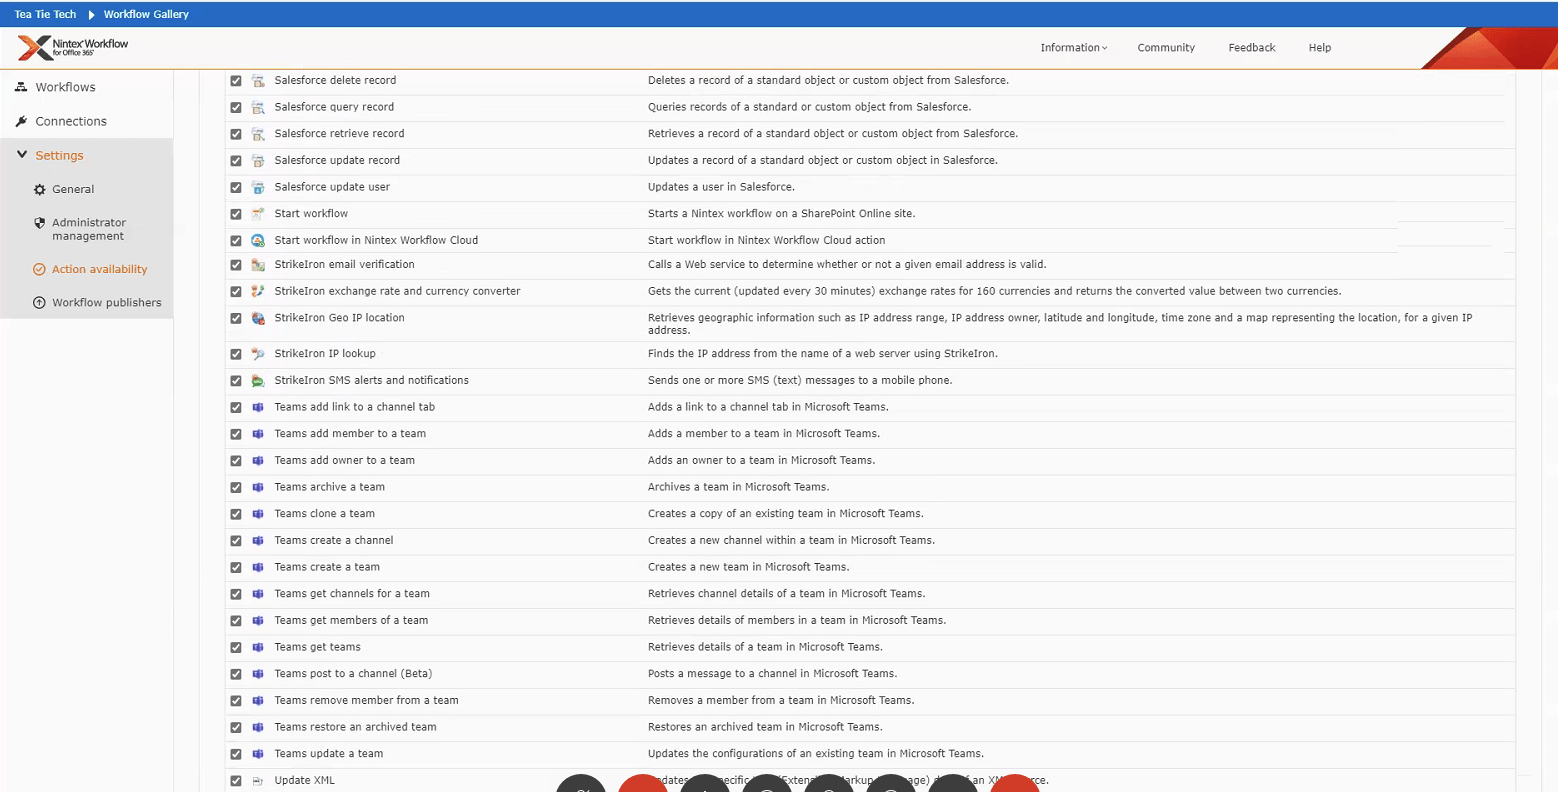1558x792 pixels.
Task: Click the StrikeIron exchange rate icon
Action: click(258, 292)
